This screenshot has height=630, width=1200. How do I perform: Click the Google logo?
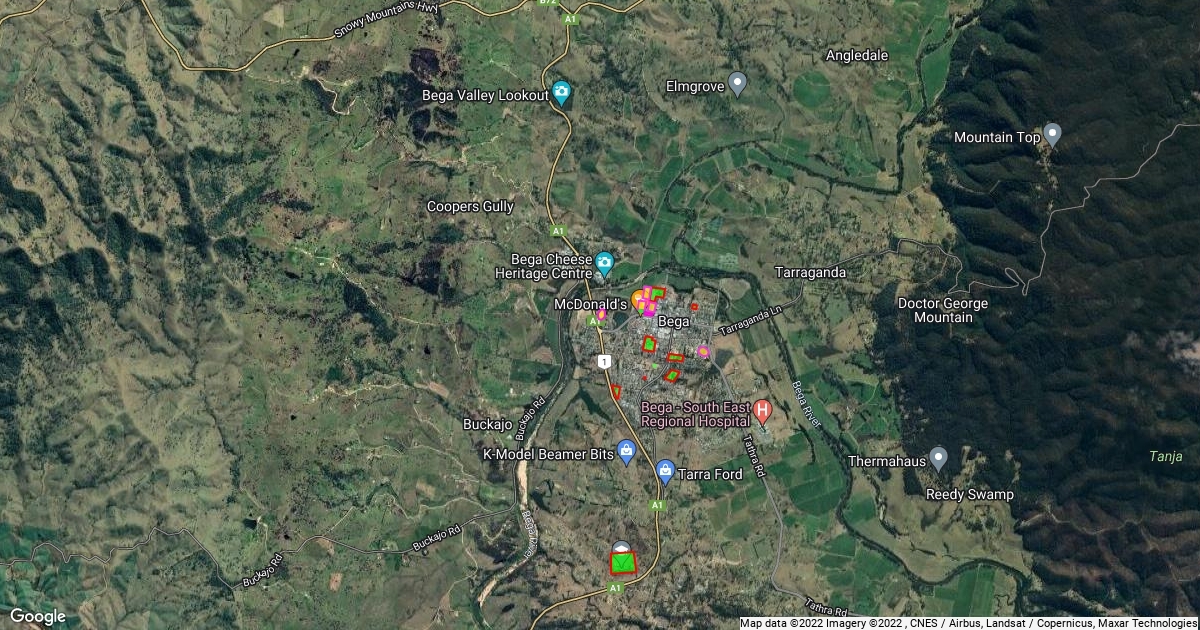point(38,616)
